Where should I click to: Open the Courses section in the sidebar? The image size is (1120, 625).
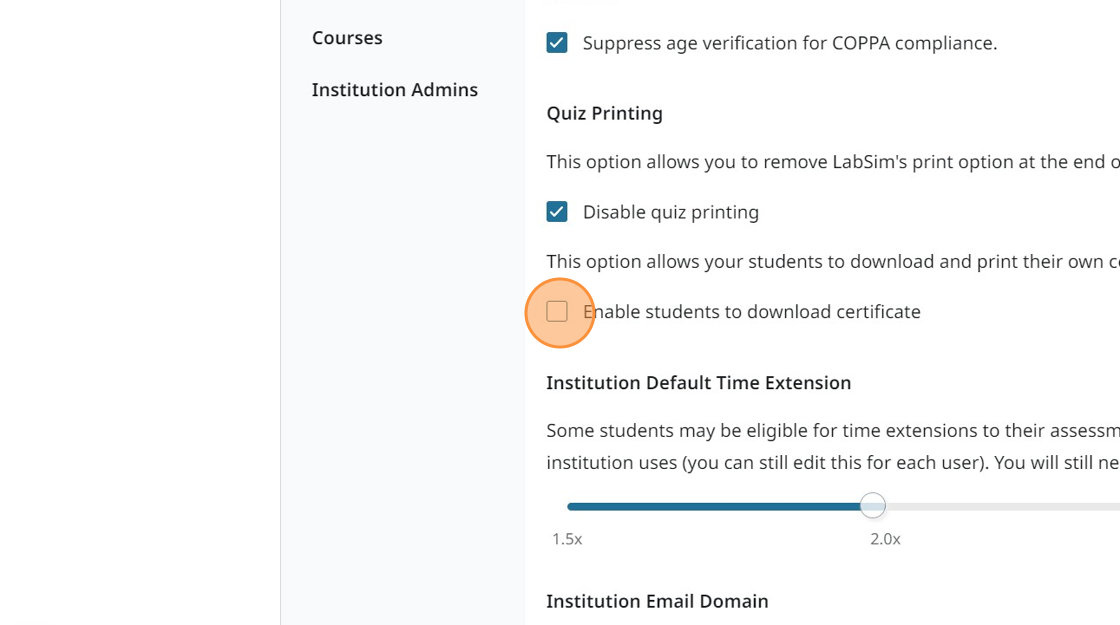[x=347, y=37]
